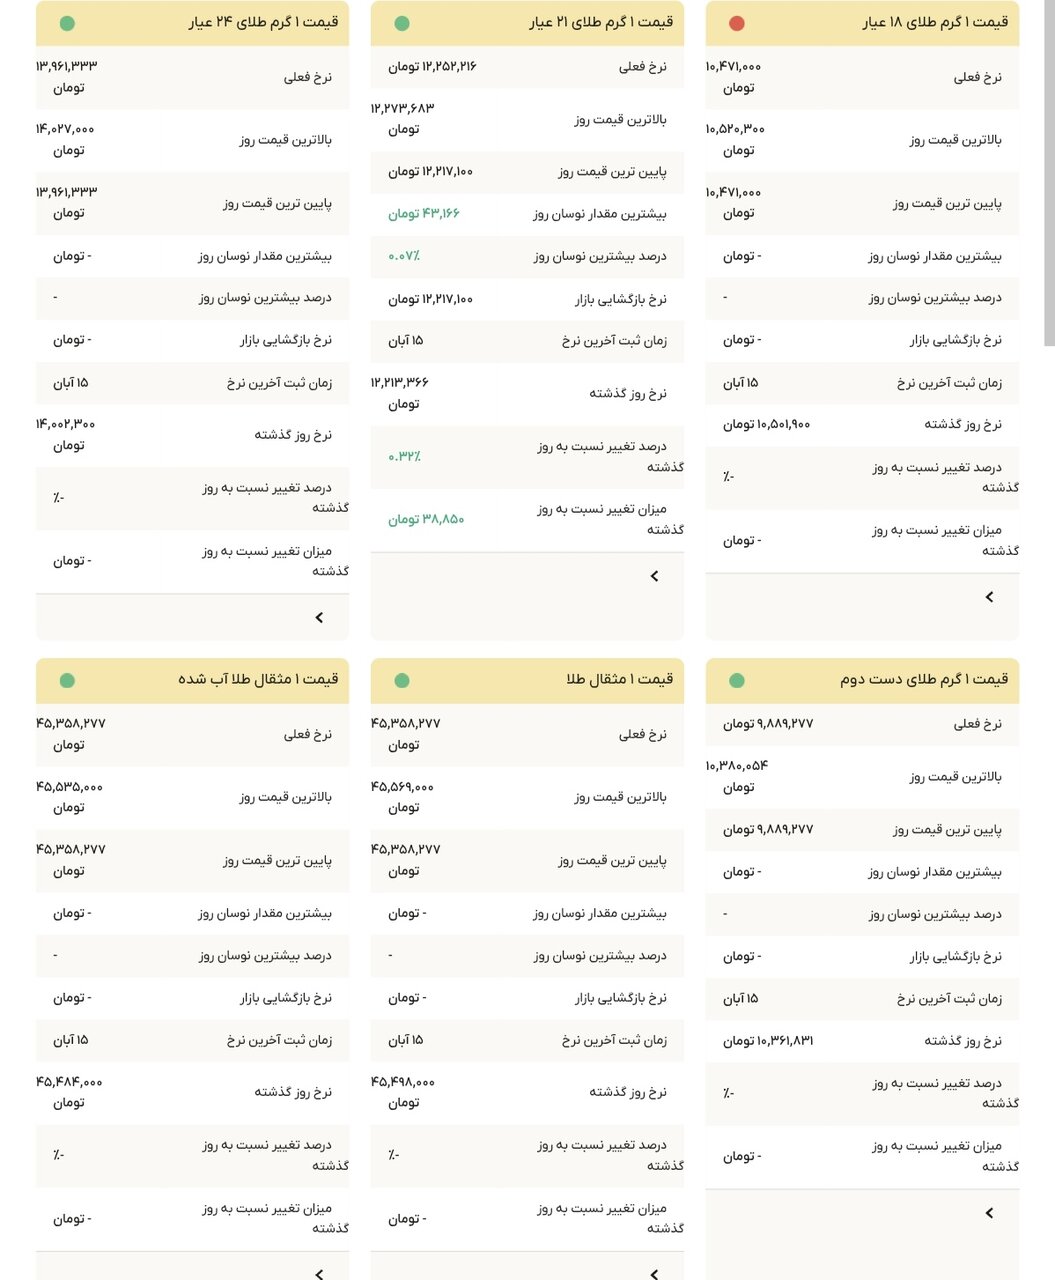
Task: Click the green status dot on second-hand gold card
Action: tap(736, 679)
